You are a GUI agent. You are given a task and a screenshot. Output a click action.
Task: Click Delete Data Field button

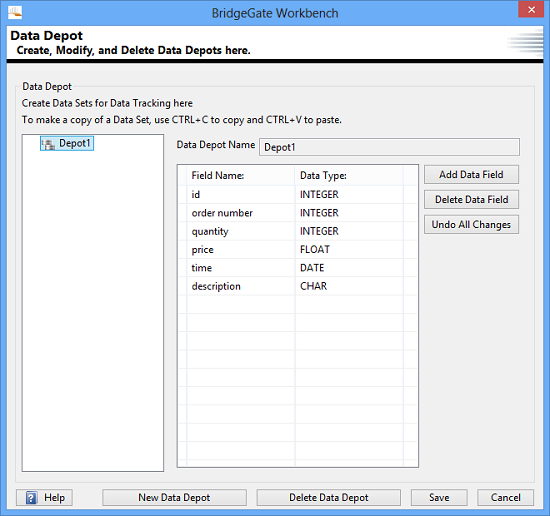pos(471,199)
